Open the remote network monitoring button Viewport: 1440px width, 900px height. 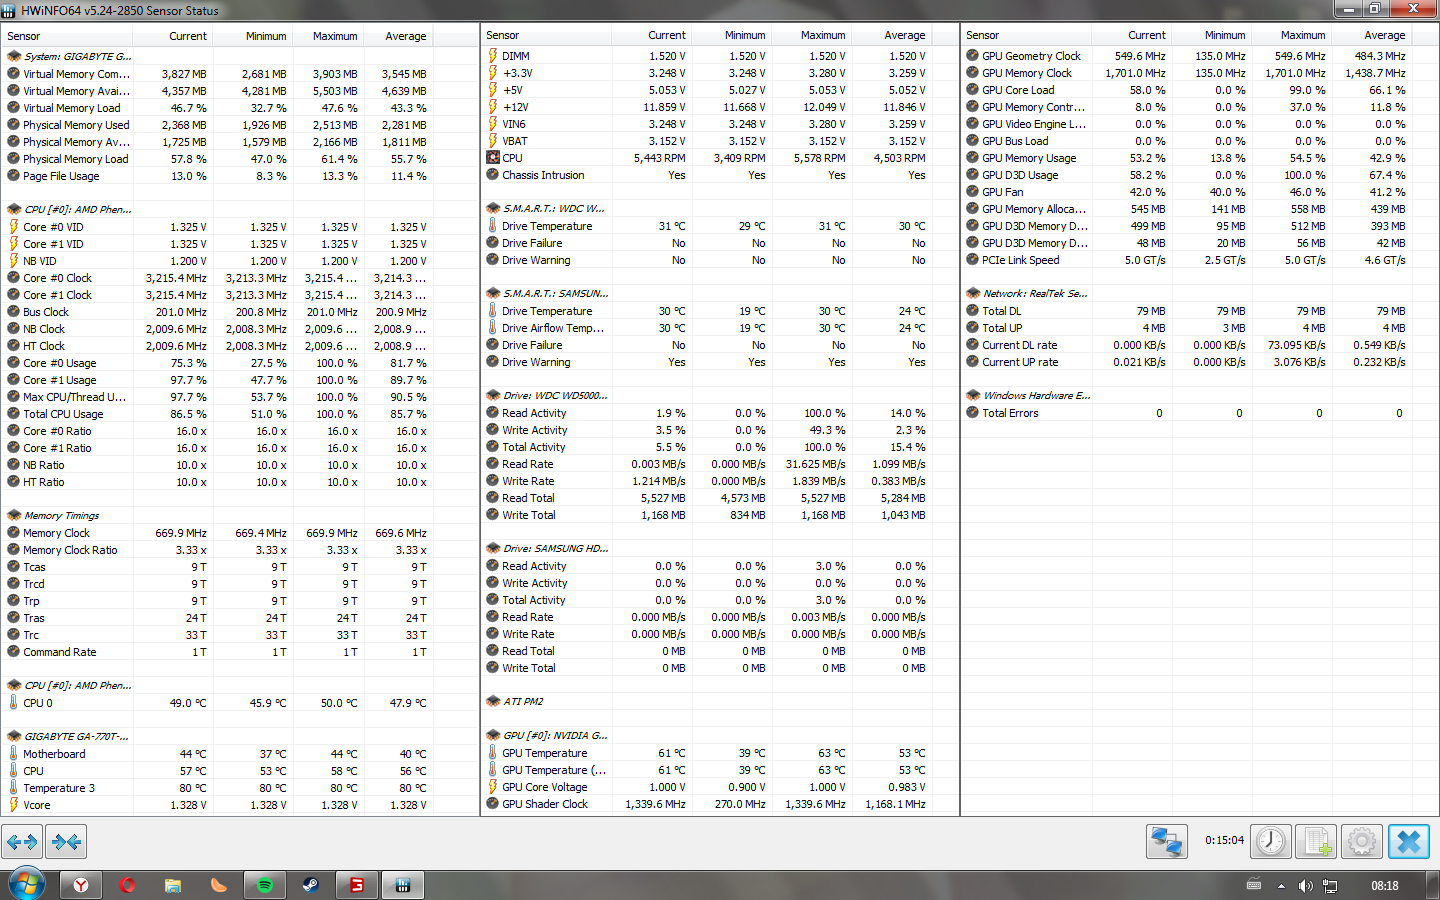(x=1166, y=842)
